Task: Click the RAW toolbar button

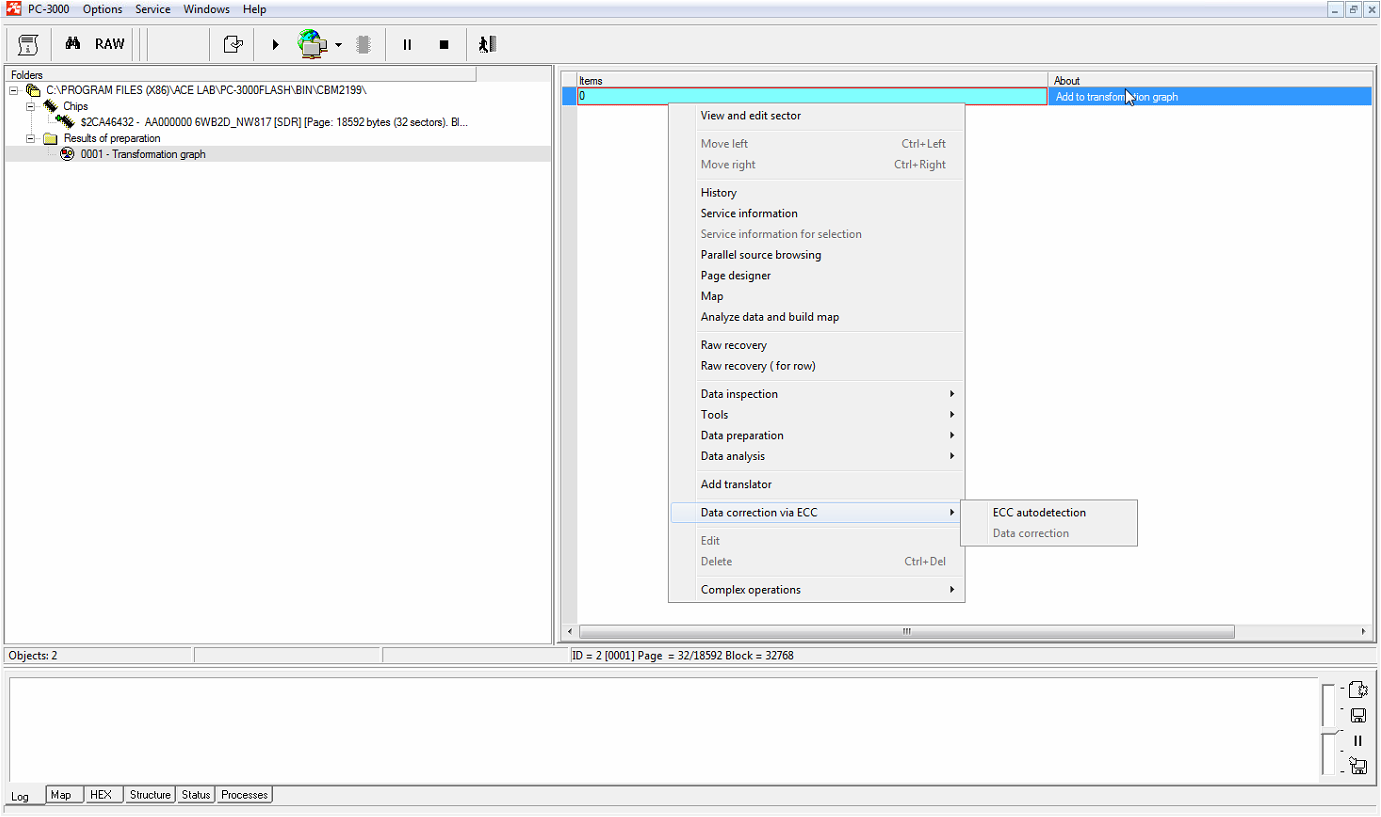Action: click(110, 44)
